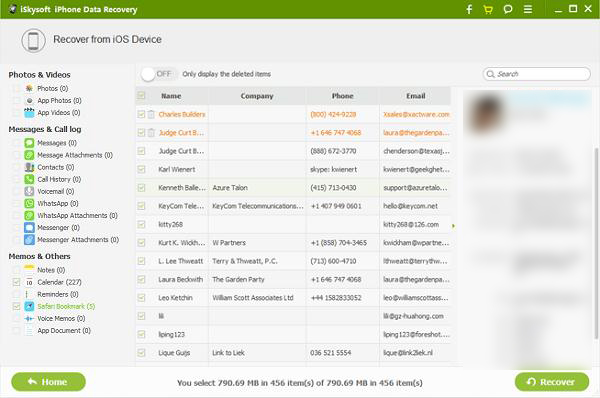
Task: Select Call History (0) label
Action: pos(59,179)
